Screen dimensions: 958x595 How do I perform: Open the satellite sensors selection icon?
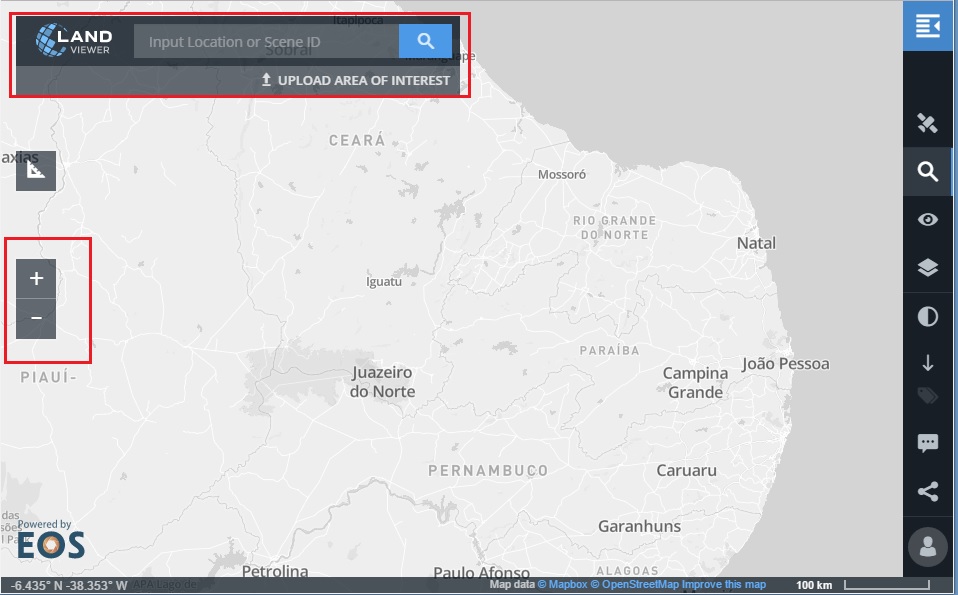pyautogui.click(x=927, y=123)
